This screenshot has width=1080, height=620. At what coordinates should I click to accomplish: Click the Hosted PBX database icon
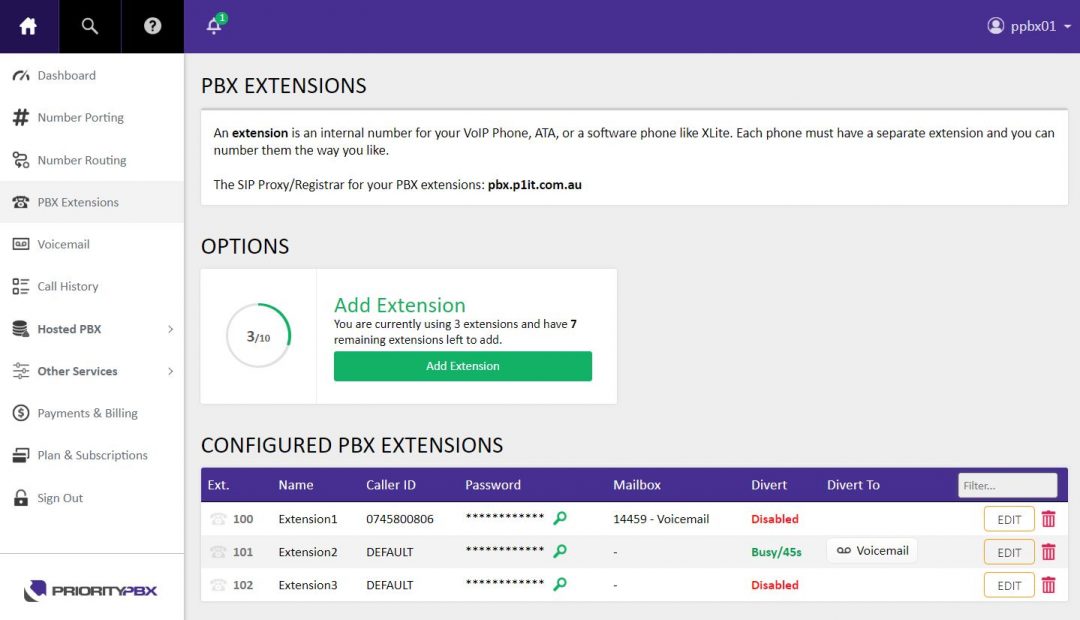[21, 329]
